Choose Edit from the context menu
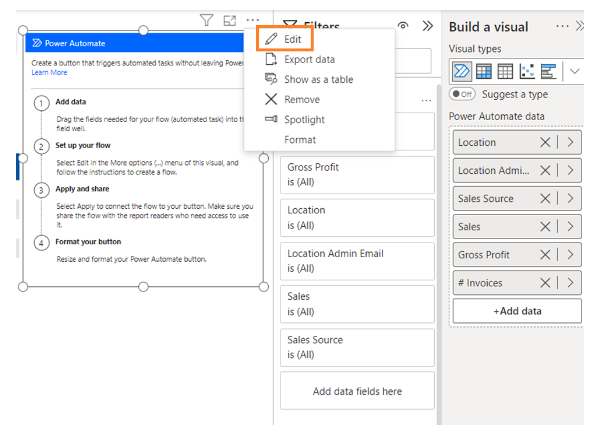596x440 pixels. (x=284, y=39)
